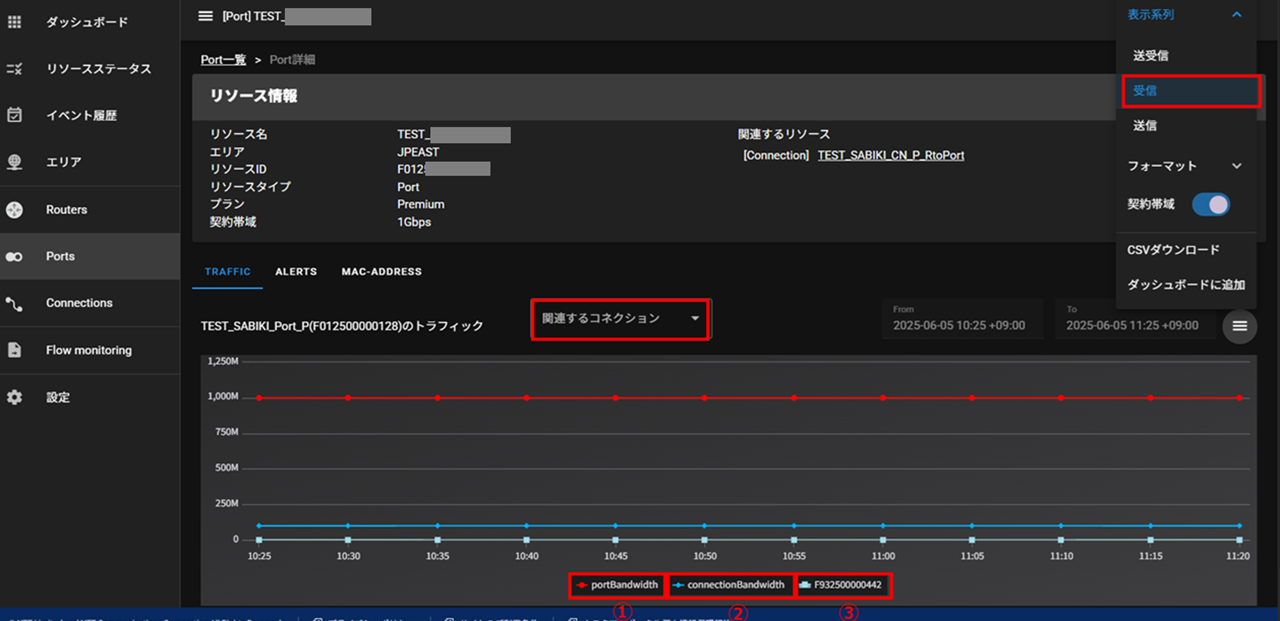Toggle the hamburger menu beside [Port] TEST title
Image resolution: width=1280 pixels, height=621 pixels.
(x=206, y=16)
